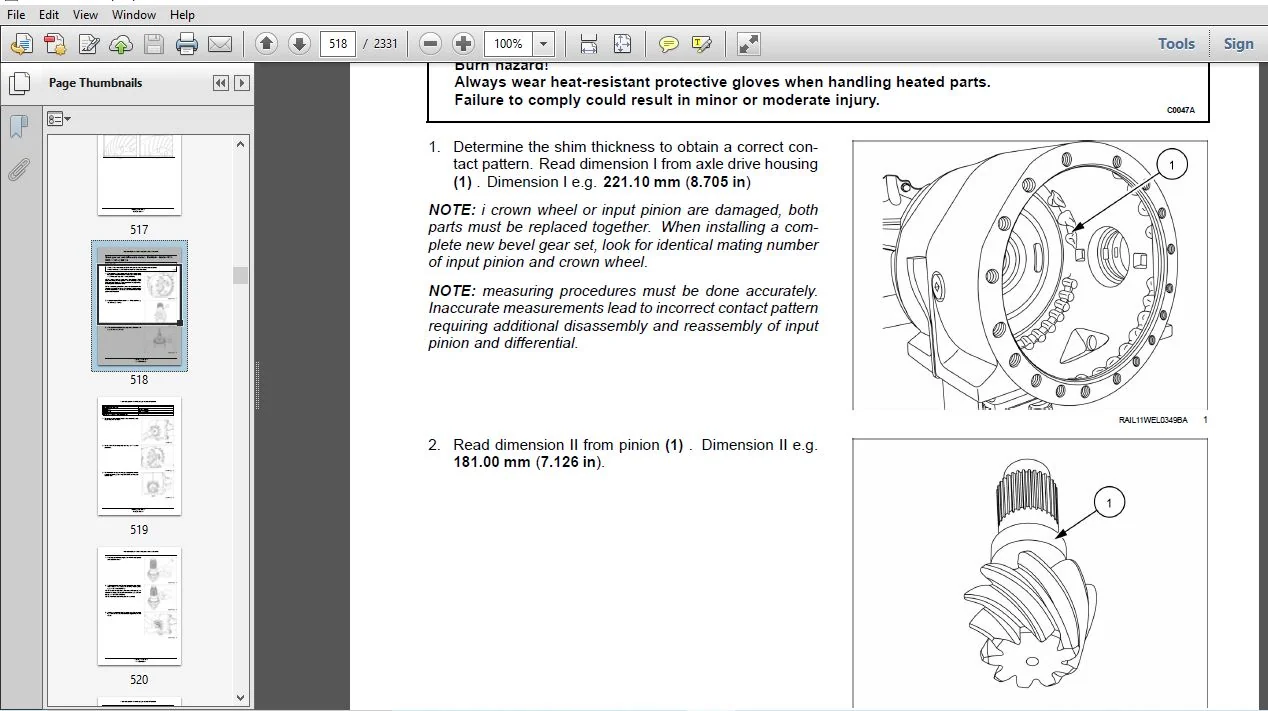This screenshot has height=711, width=1268.
Task: Open the Bookmarks panel icon
Action: click(18, 127)
